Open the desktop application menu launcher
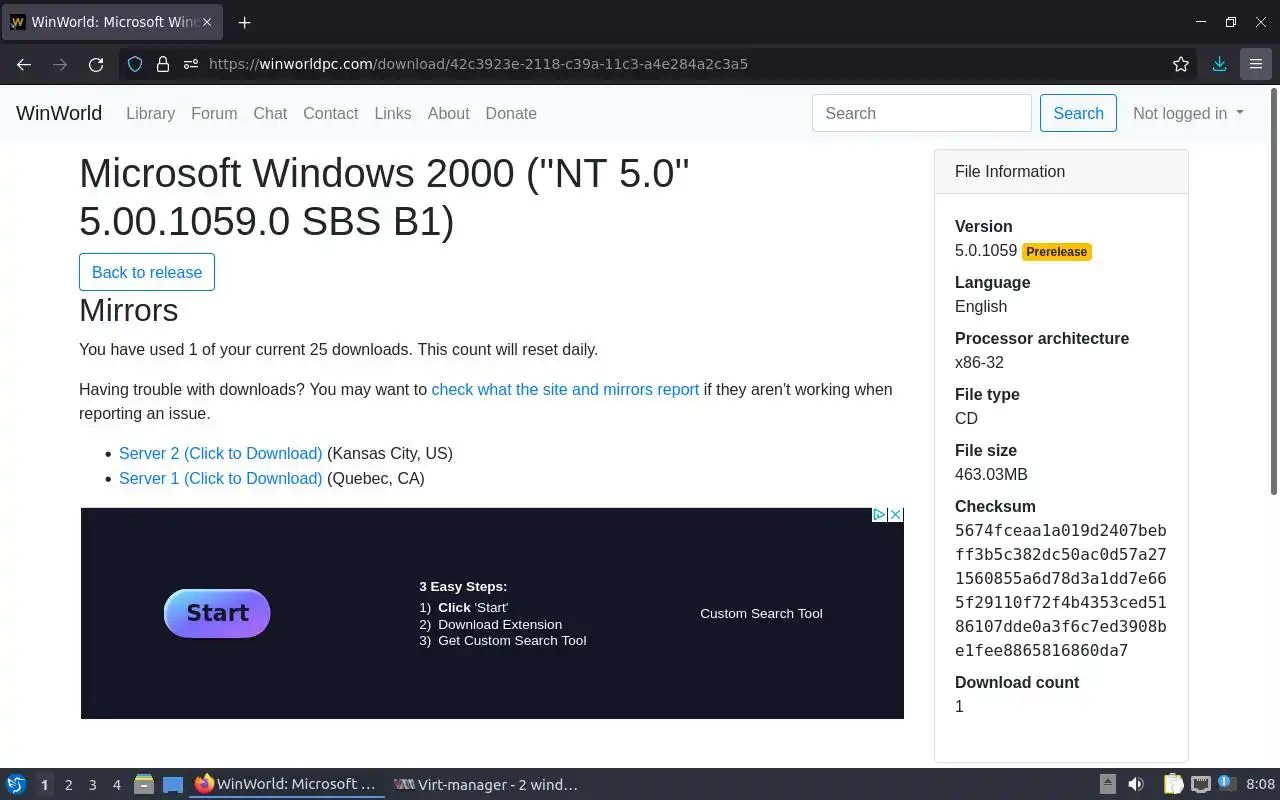Viewport: 1280px width, 800px height. (16, 785)
